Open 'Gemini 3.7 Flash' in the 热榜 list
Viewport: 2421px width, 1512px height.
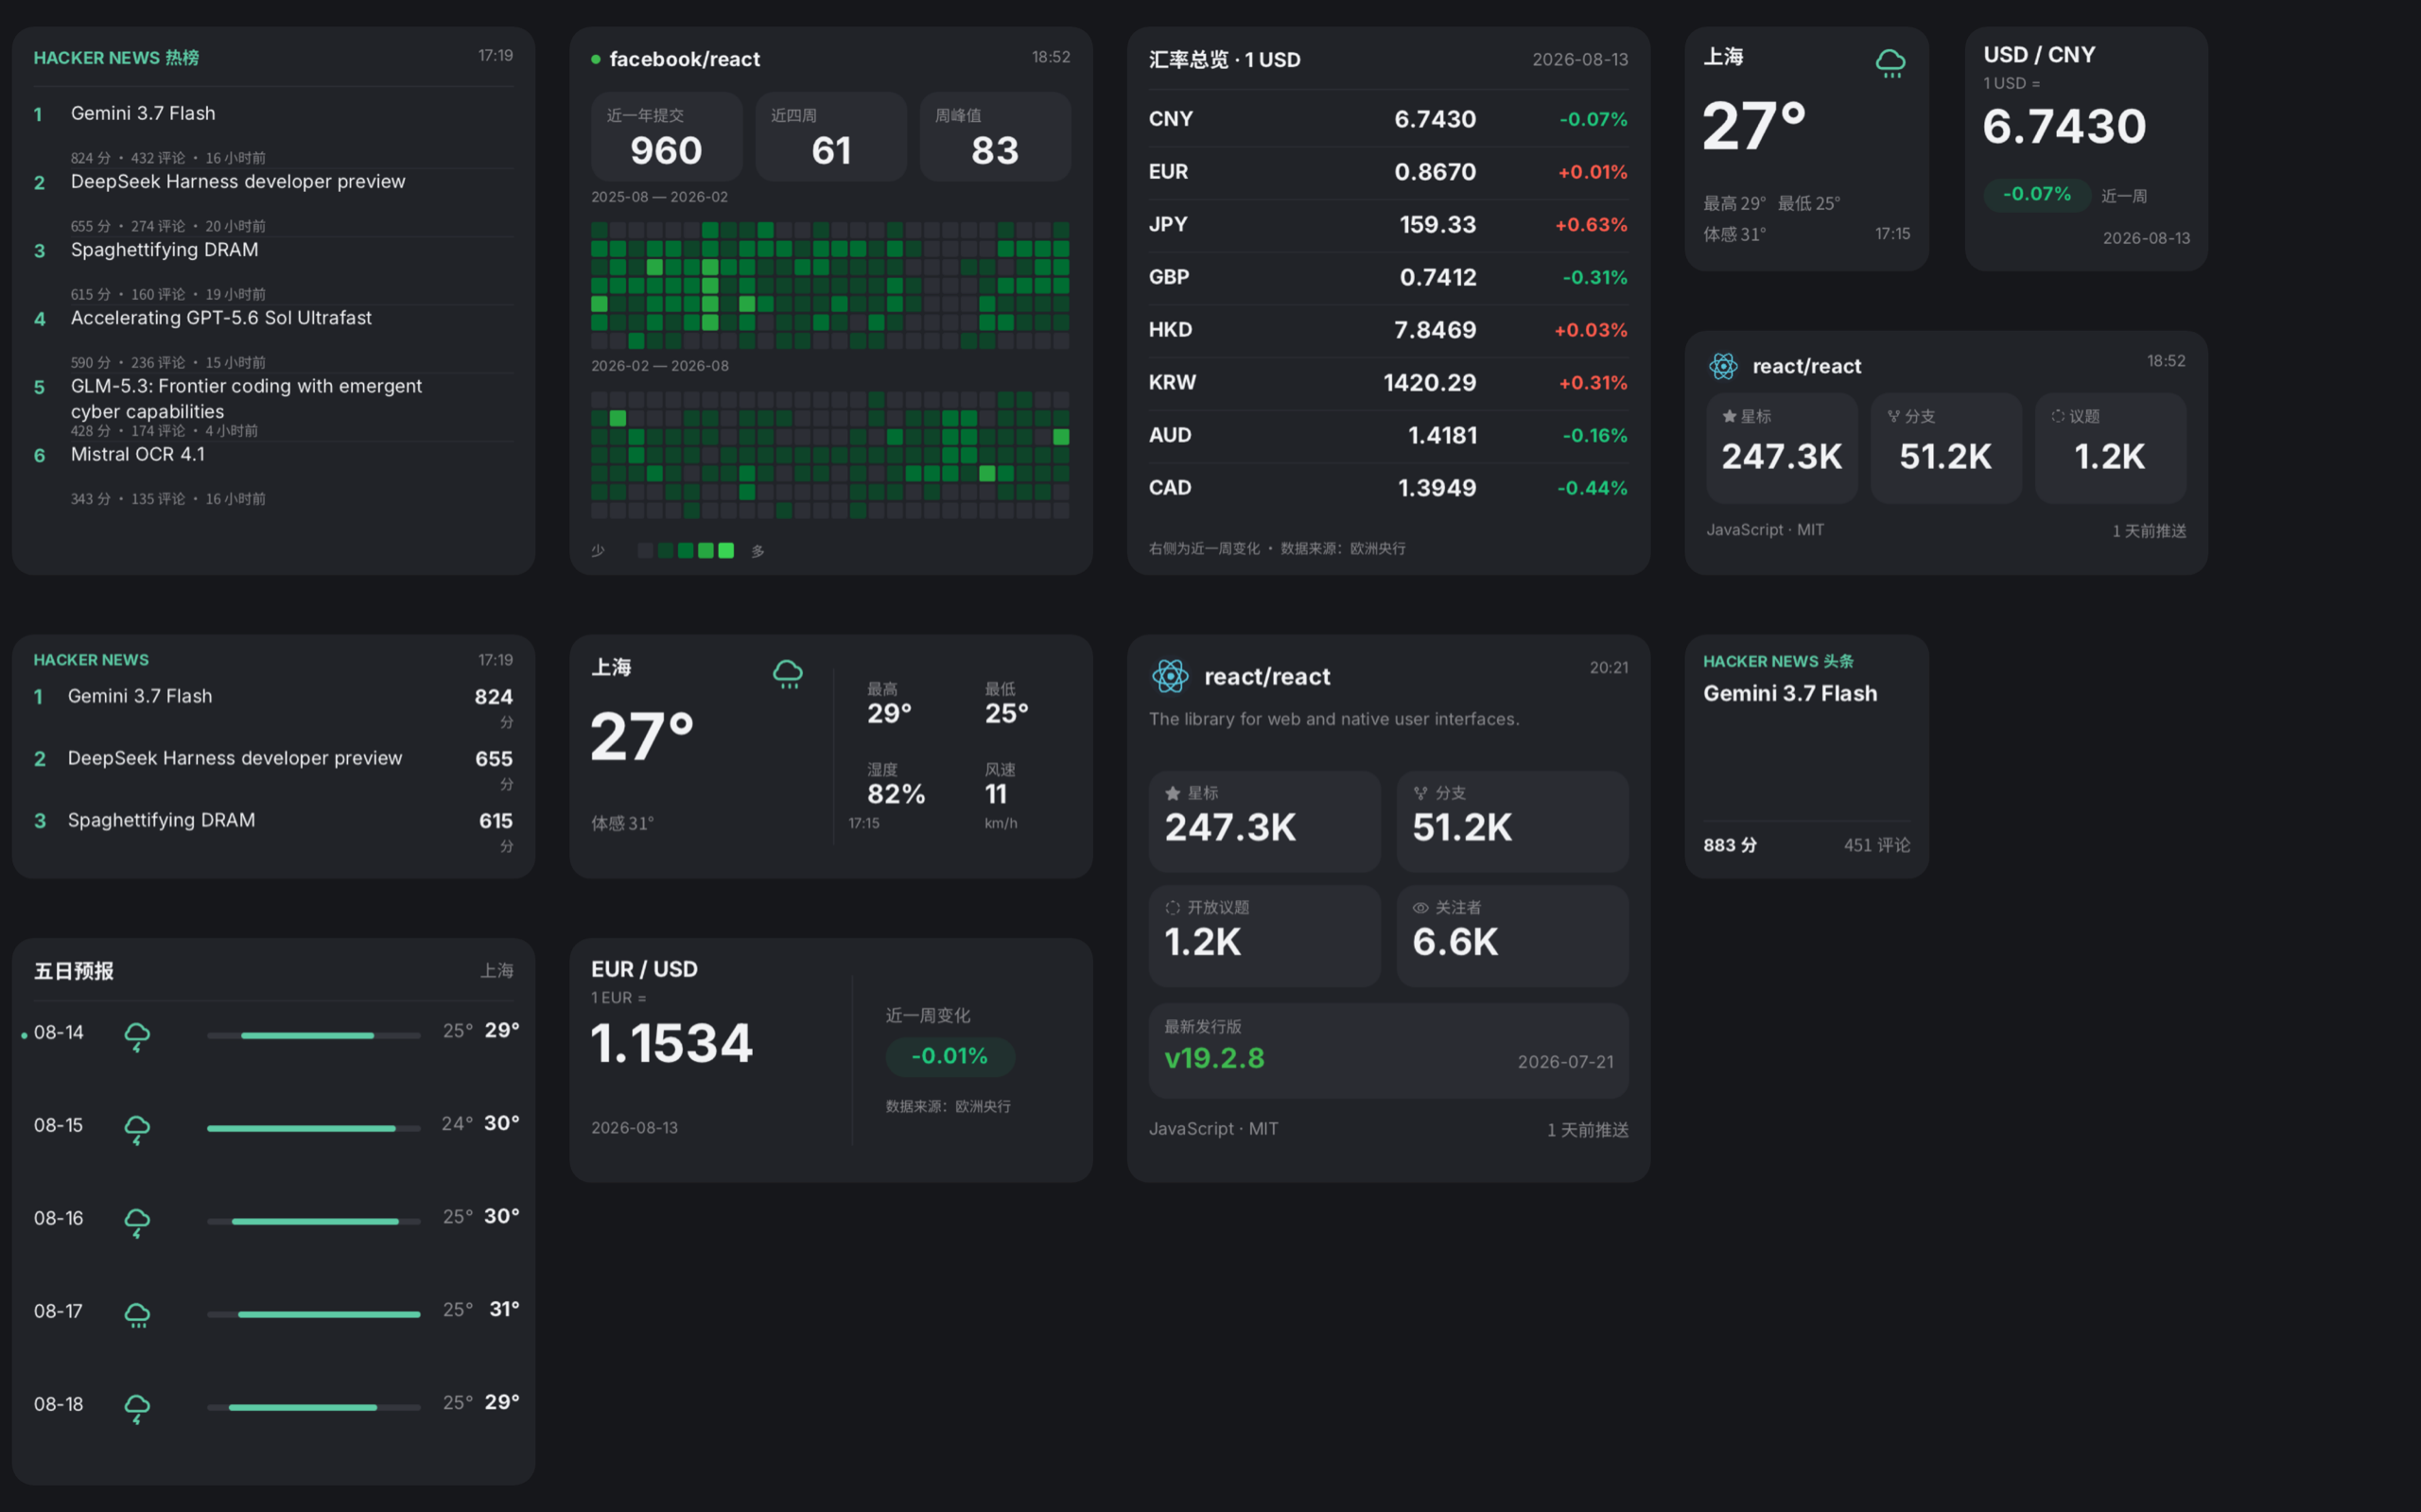click(x=143, y=113)
